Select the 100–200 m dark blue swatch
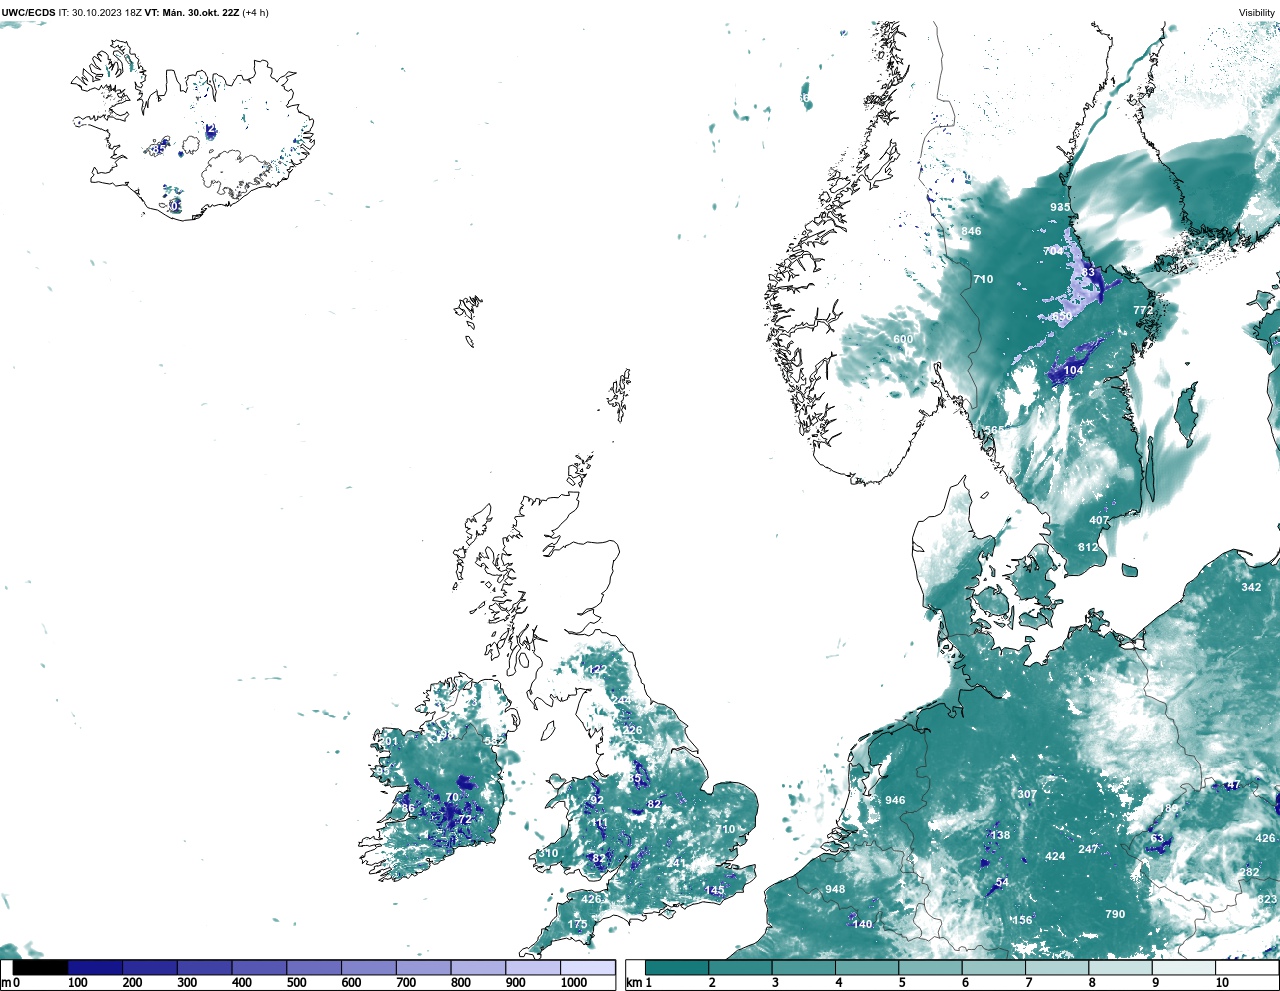Screen dimensions: 1280x991 (x=96, y=968)
